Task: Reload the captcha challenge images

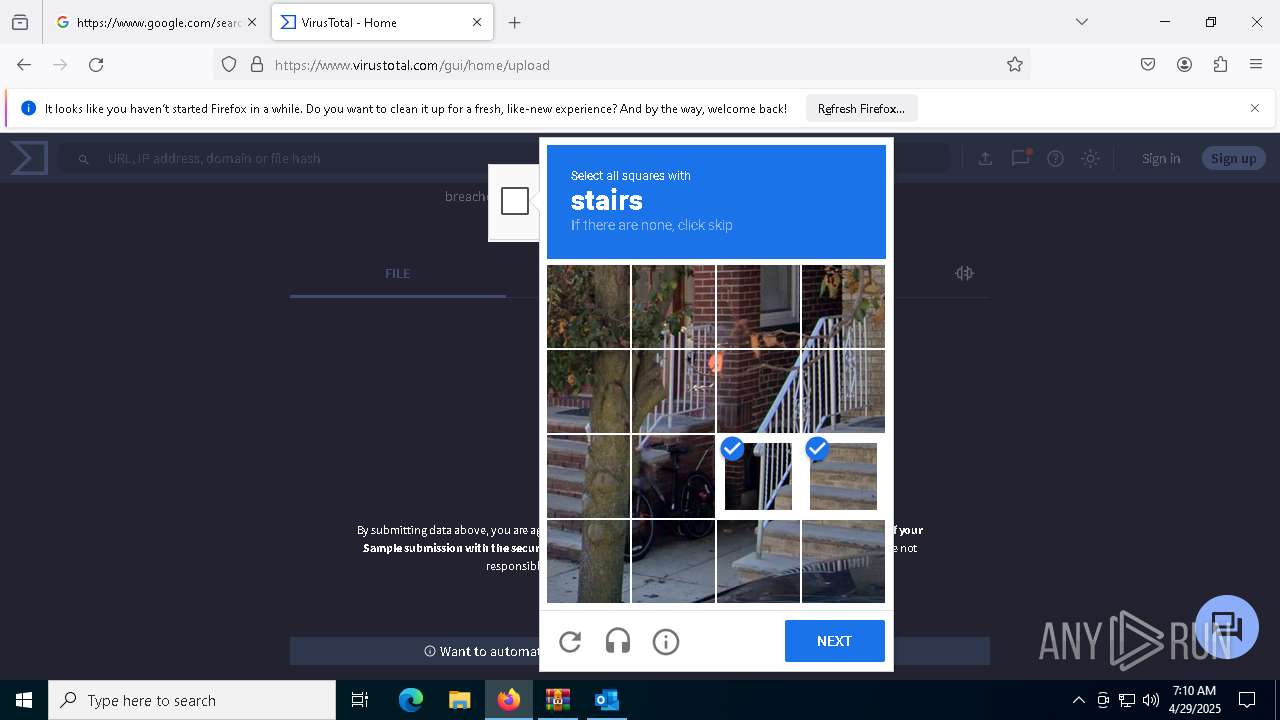Action: [570, 642]
